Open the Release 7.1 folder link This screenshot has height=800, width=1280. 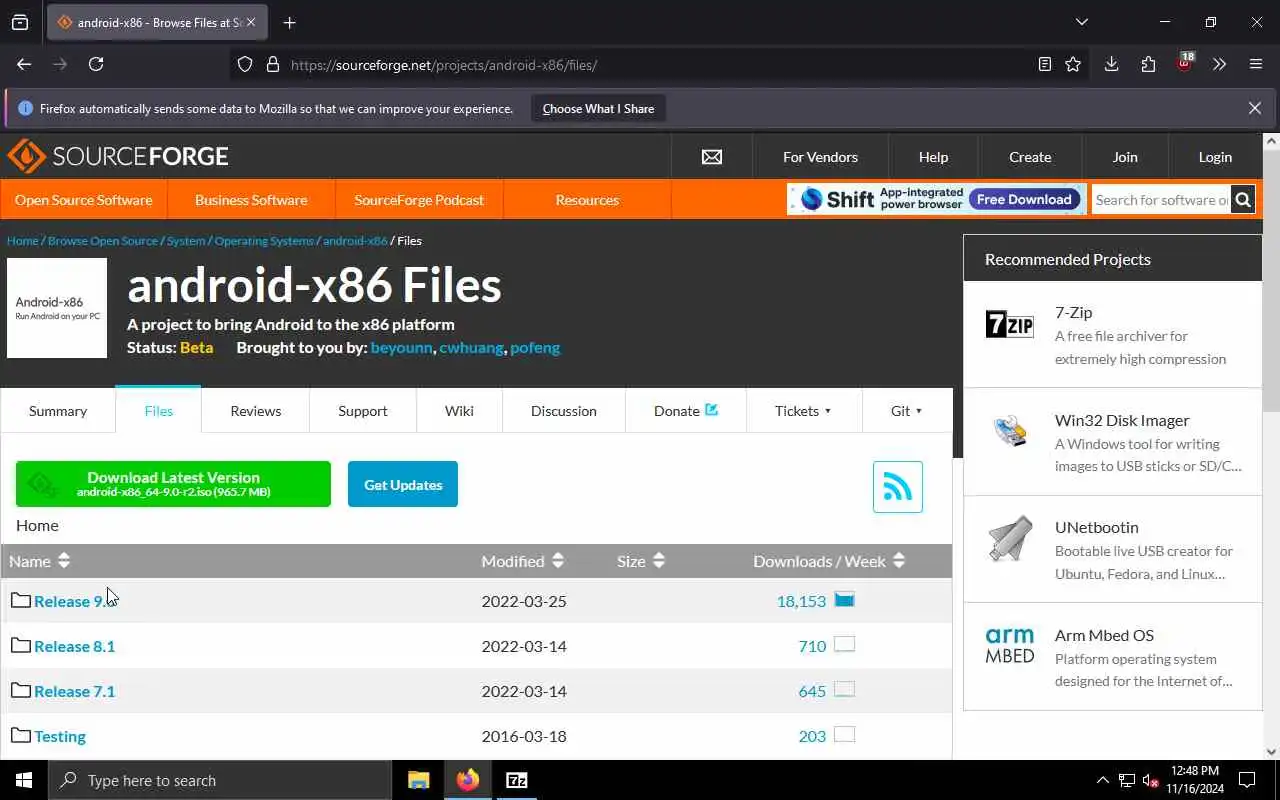tap(74, 691)
